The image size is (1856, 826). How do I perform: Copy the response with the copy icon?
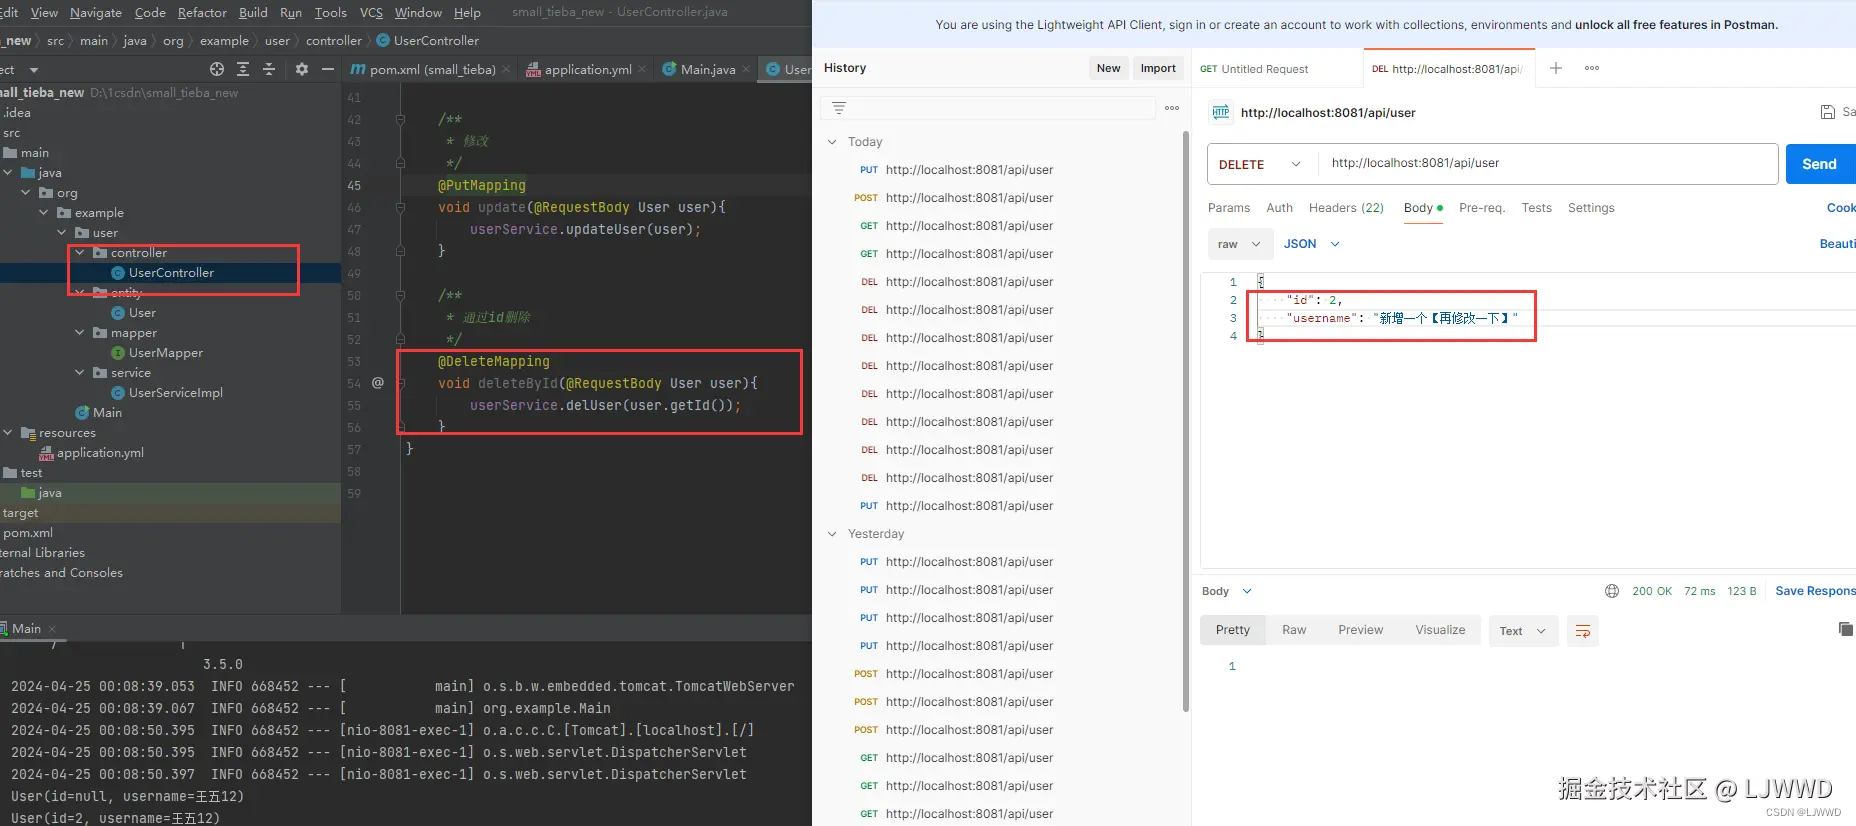click(1845, 629)
